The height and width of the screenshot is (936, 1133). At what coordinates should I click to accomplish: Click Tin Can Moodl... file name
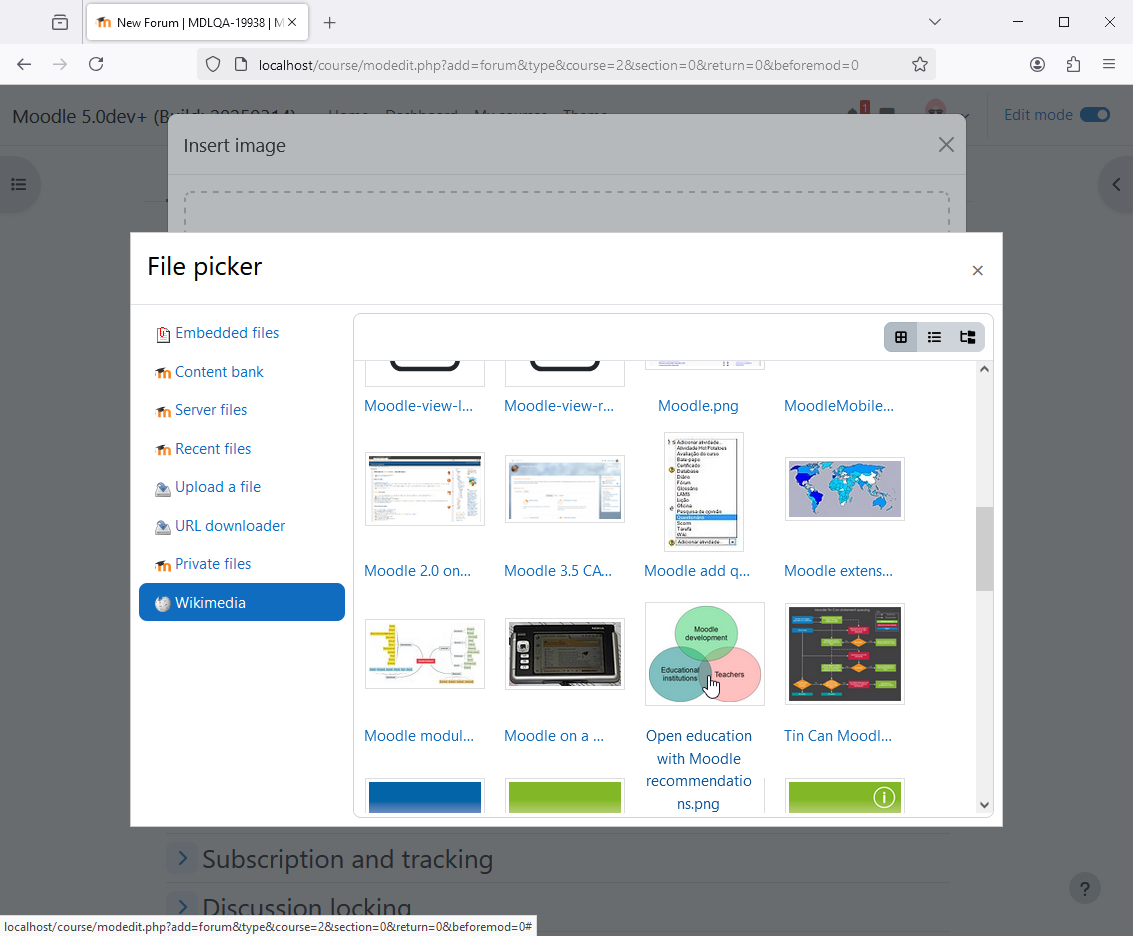tap(837, 736)
